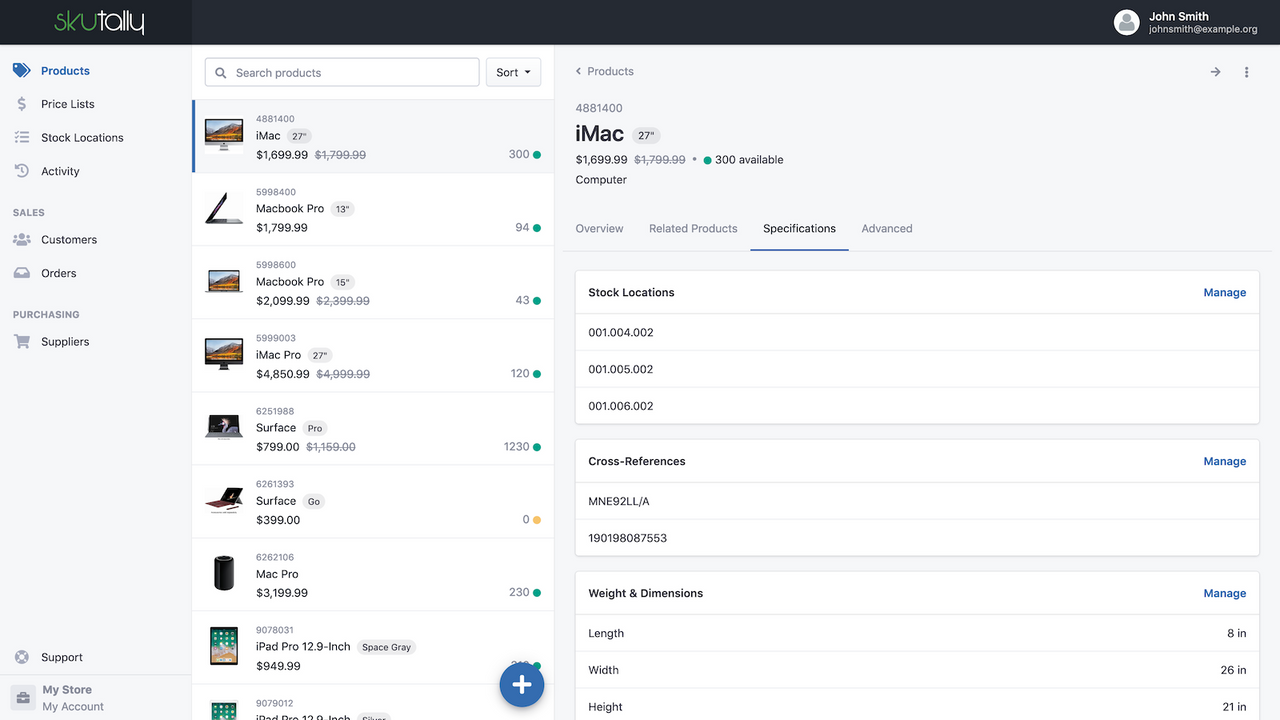The width and height of the screenshot is (1280, 720).
Task: Click the Width 26 in row
Action: coord(917,670)
